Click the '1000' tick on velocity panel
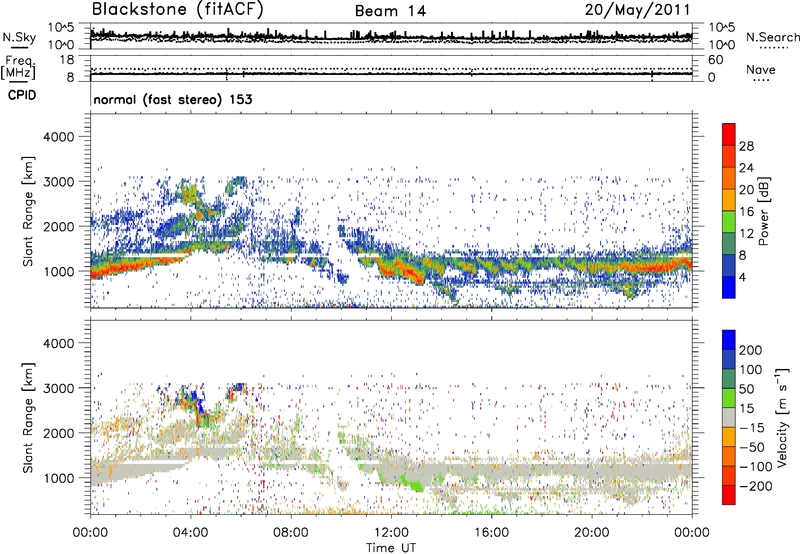The image size is (800, 554). (58, 478)
